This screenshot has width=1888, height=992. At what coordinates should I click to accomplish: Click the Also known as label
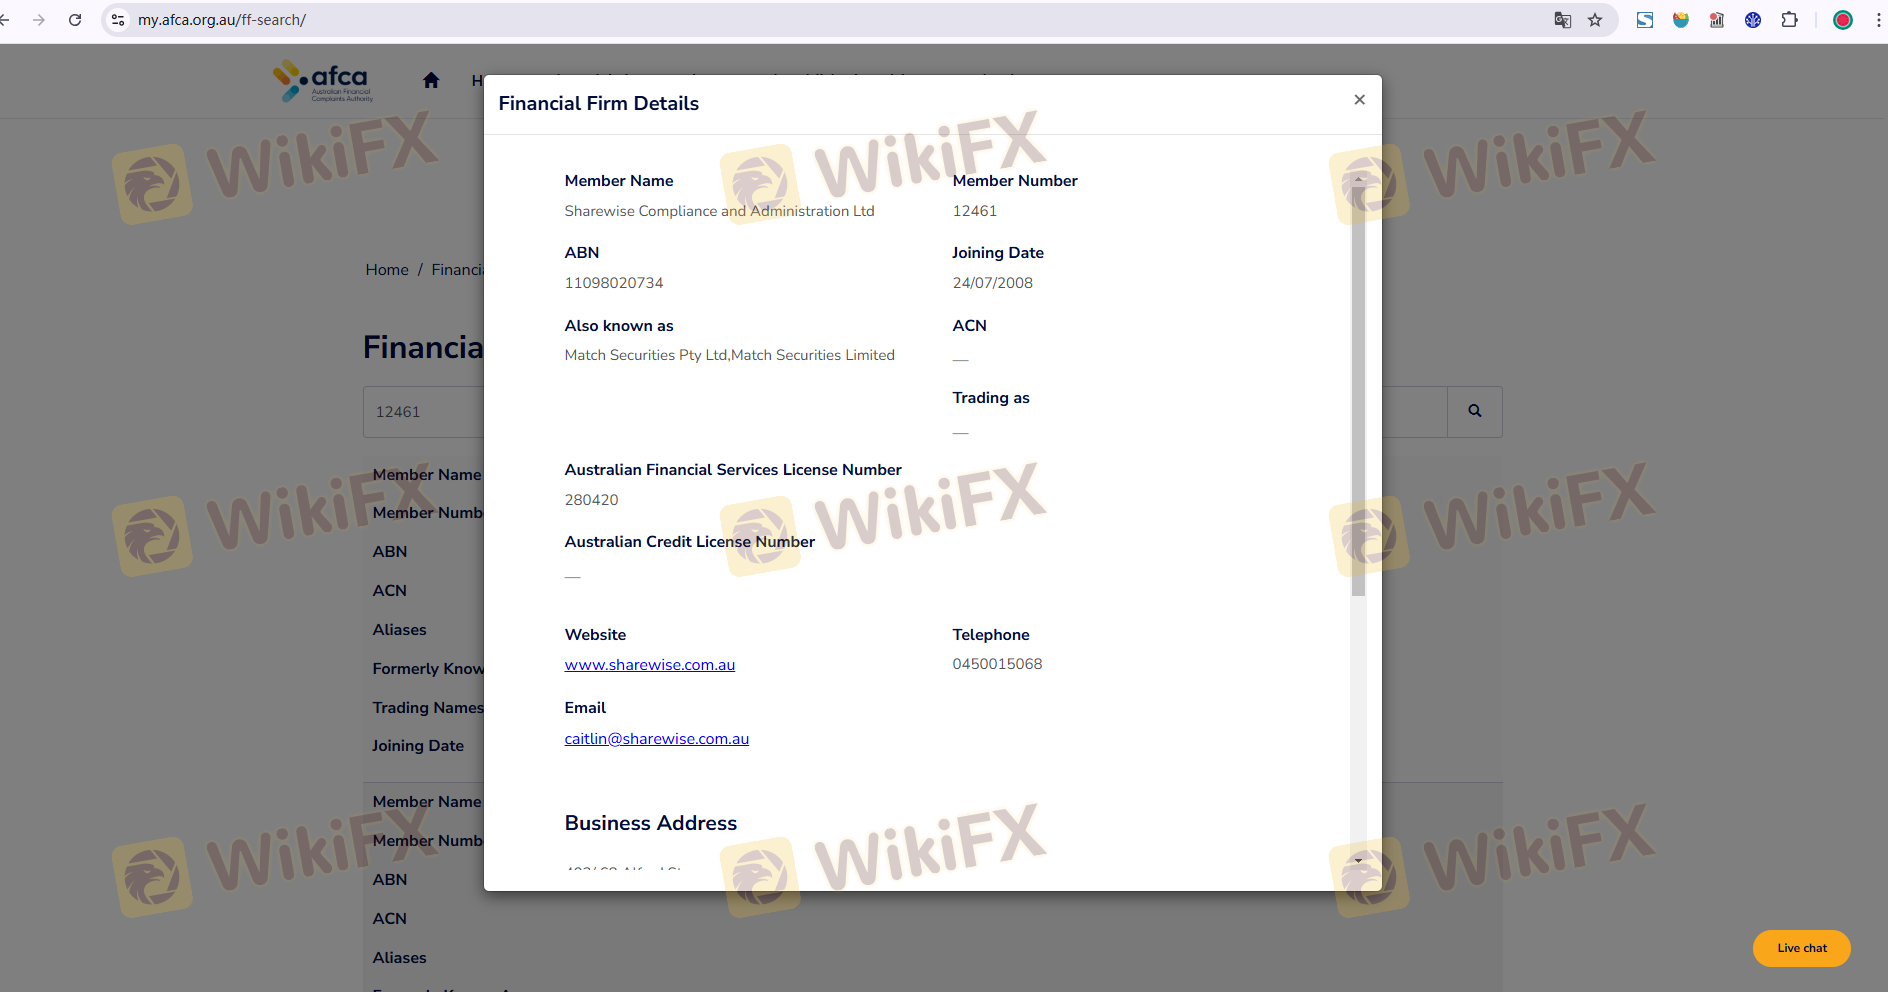coord(619,326)
